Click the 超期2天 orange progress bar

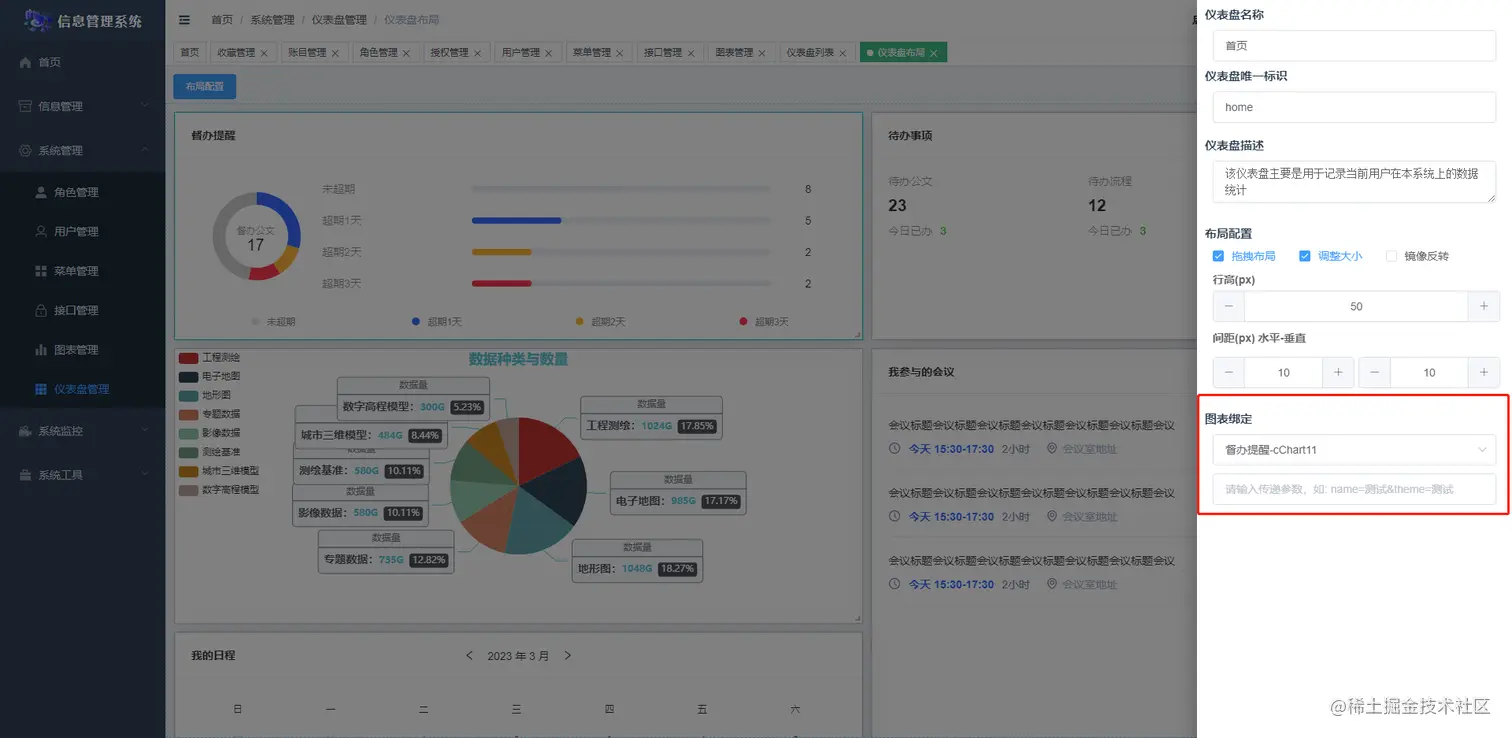[x=501, y=252]
